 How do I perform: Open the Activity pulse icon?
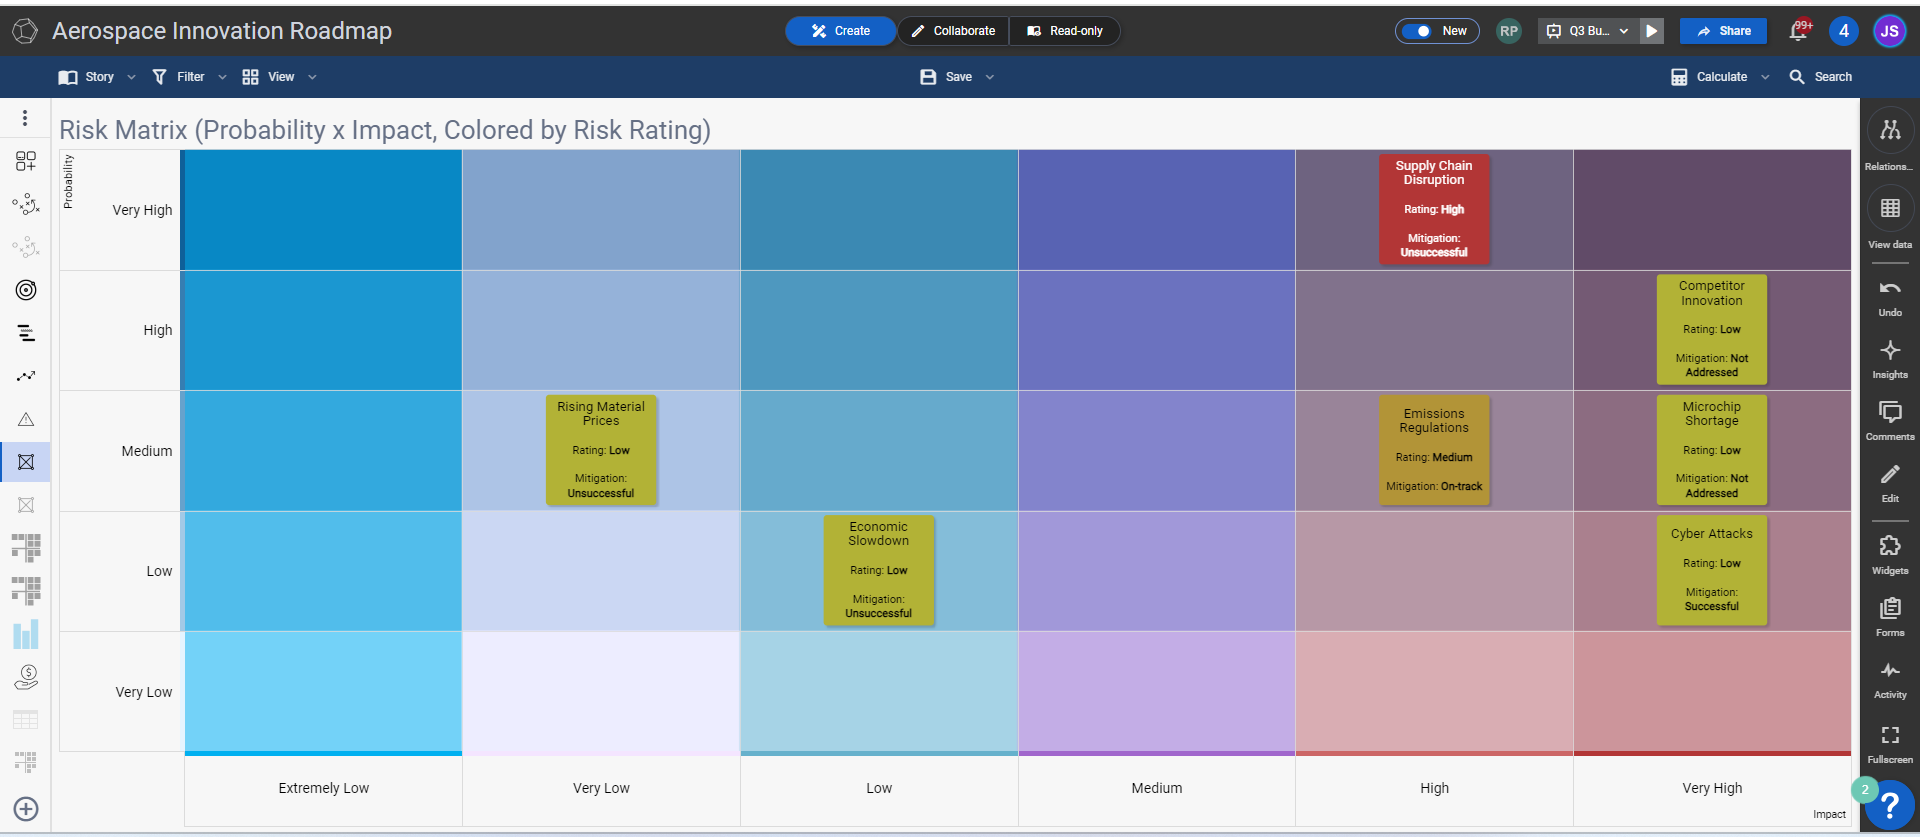(x=1890, y=670)
